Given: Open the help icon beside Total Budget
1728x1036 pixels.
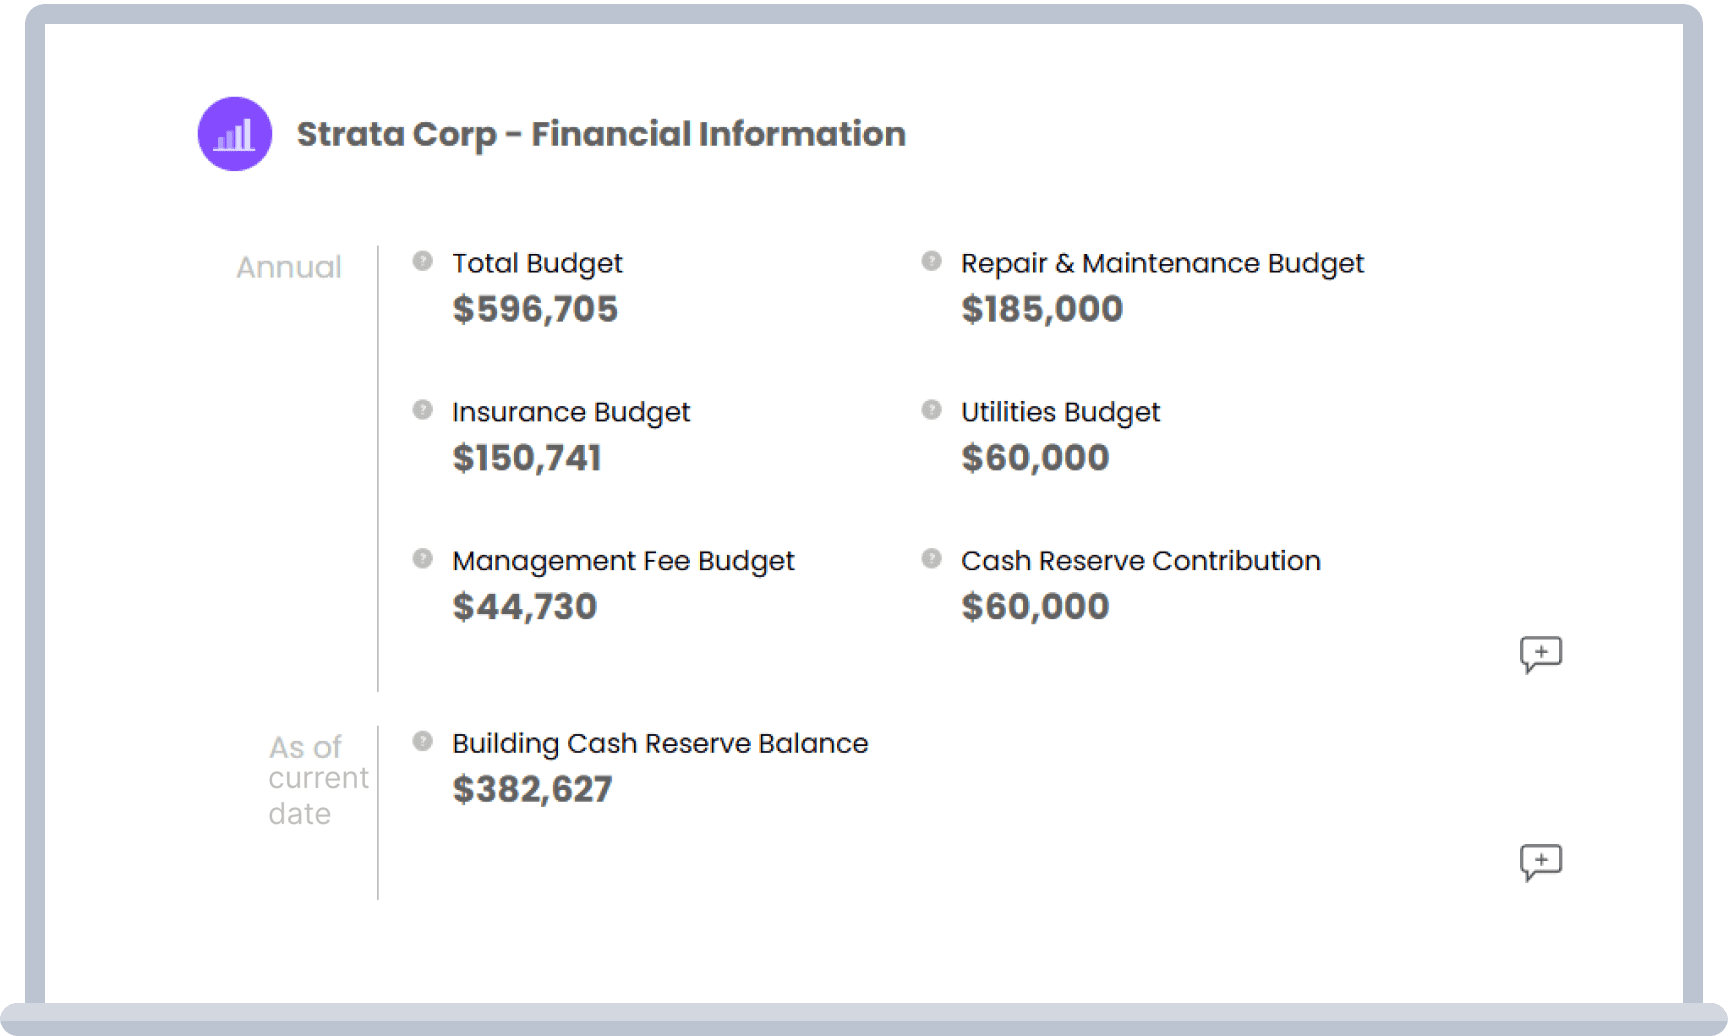Looking at the screenshot, I should [421, 259].
